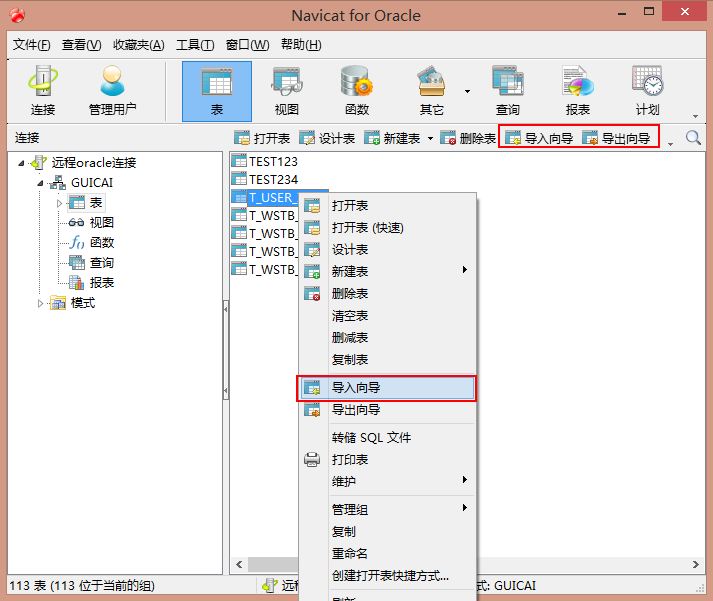
Task: Open the 收藏夹(A) menu
Action: point(139,45)
